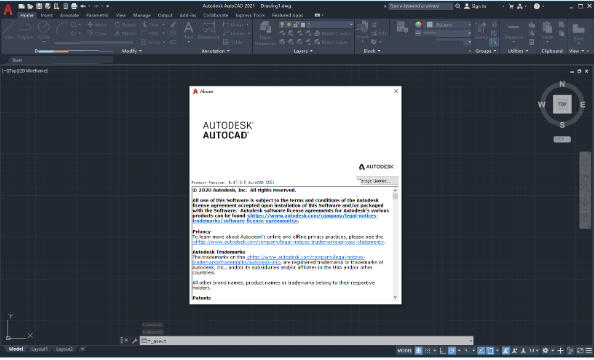Click the search magnifier icon in title bar
This screenshot has height=360, width=594.
click(458, 6)
